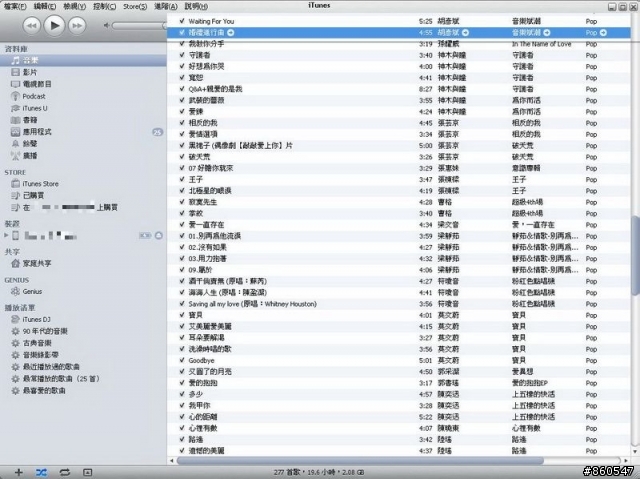Viewport: 640px width, 479px height.
Task: Click the device eject button
Action: (159, 235)
